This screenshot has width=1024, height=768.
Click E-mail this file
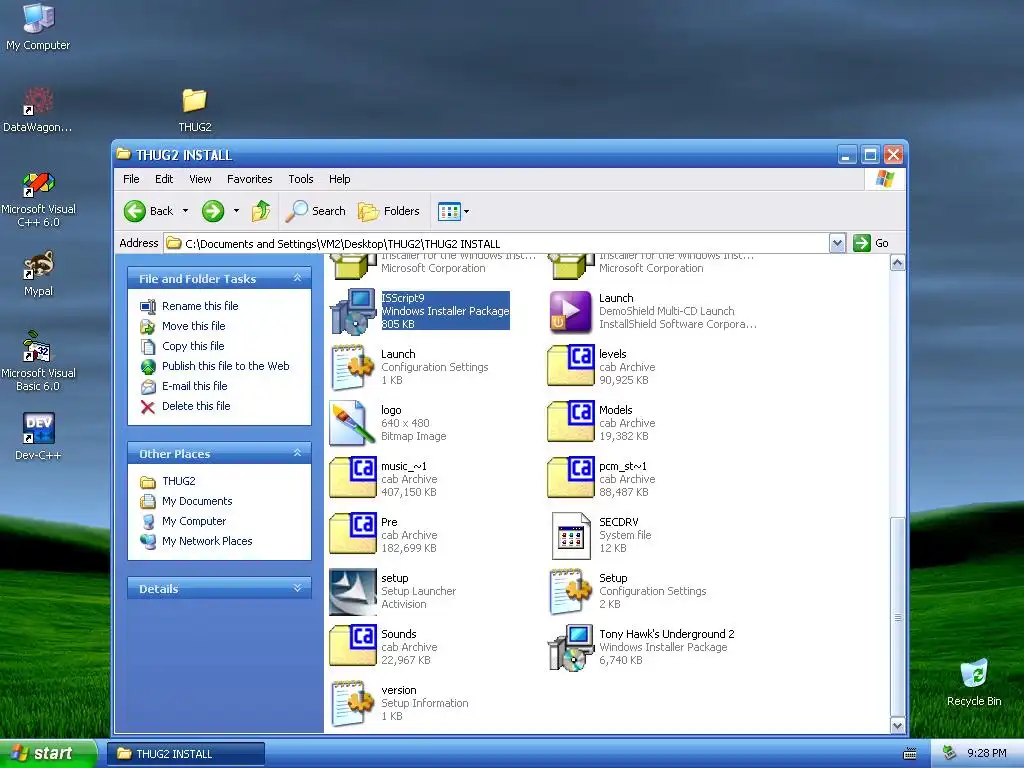point(195,386)
